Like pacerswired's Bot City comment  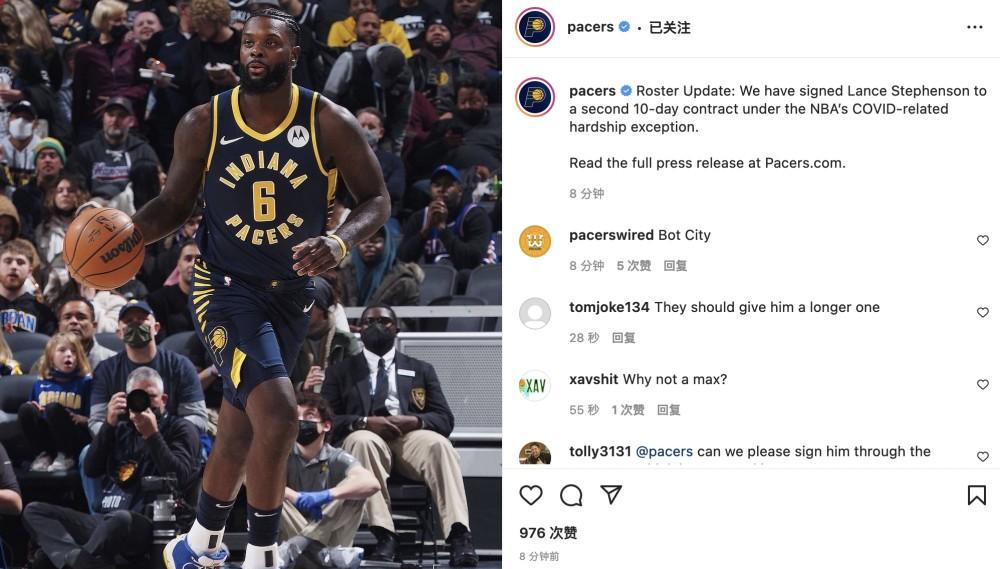pos(983,240)
